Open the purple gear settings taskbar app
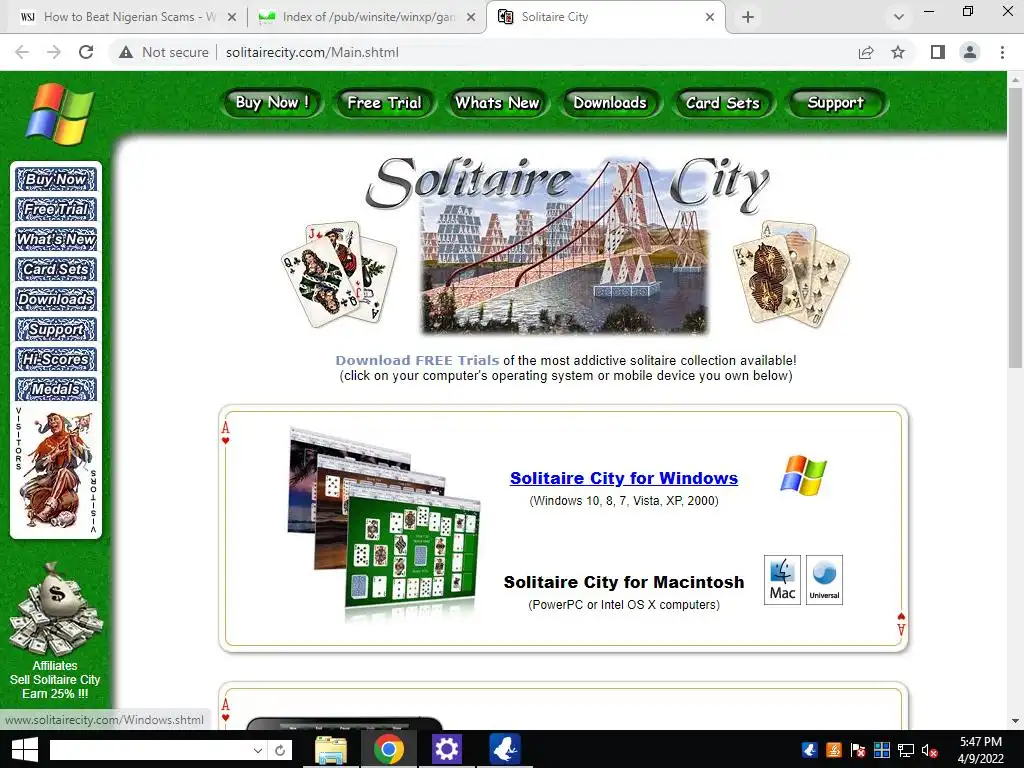 pyautogui.click(x=447, y=750)
